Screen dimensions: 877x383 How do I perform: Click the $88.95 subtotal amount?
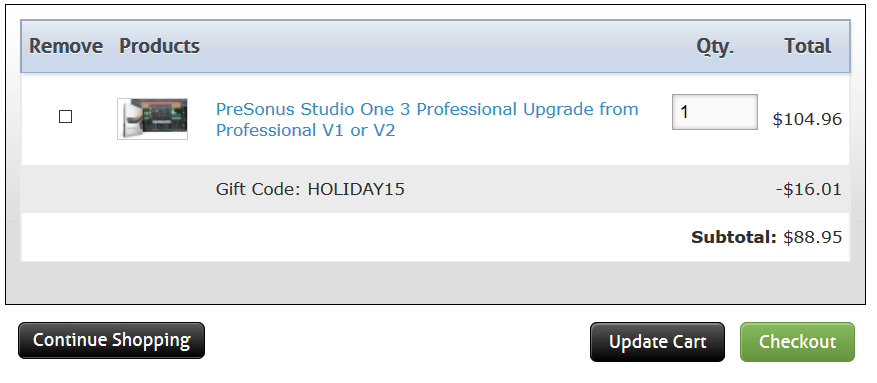point(812,237)
